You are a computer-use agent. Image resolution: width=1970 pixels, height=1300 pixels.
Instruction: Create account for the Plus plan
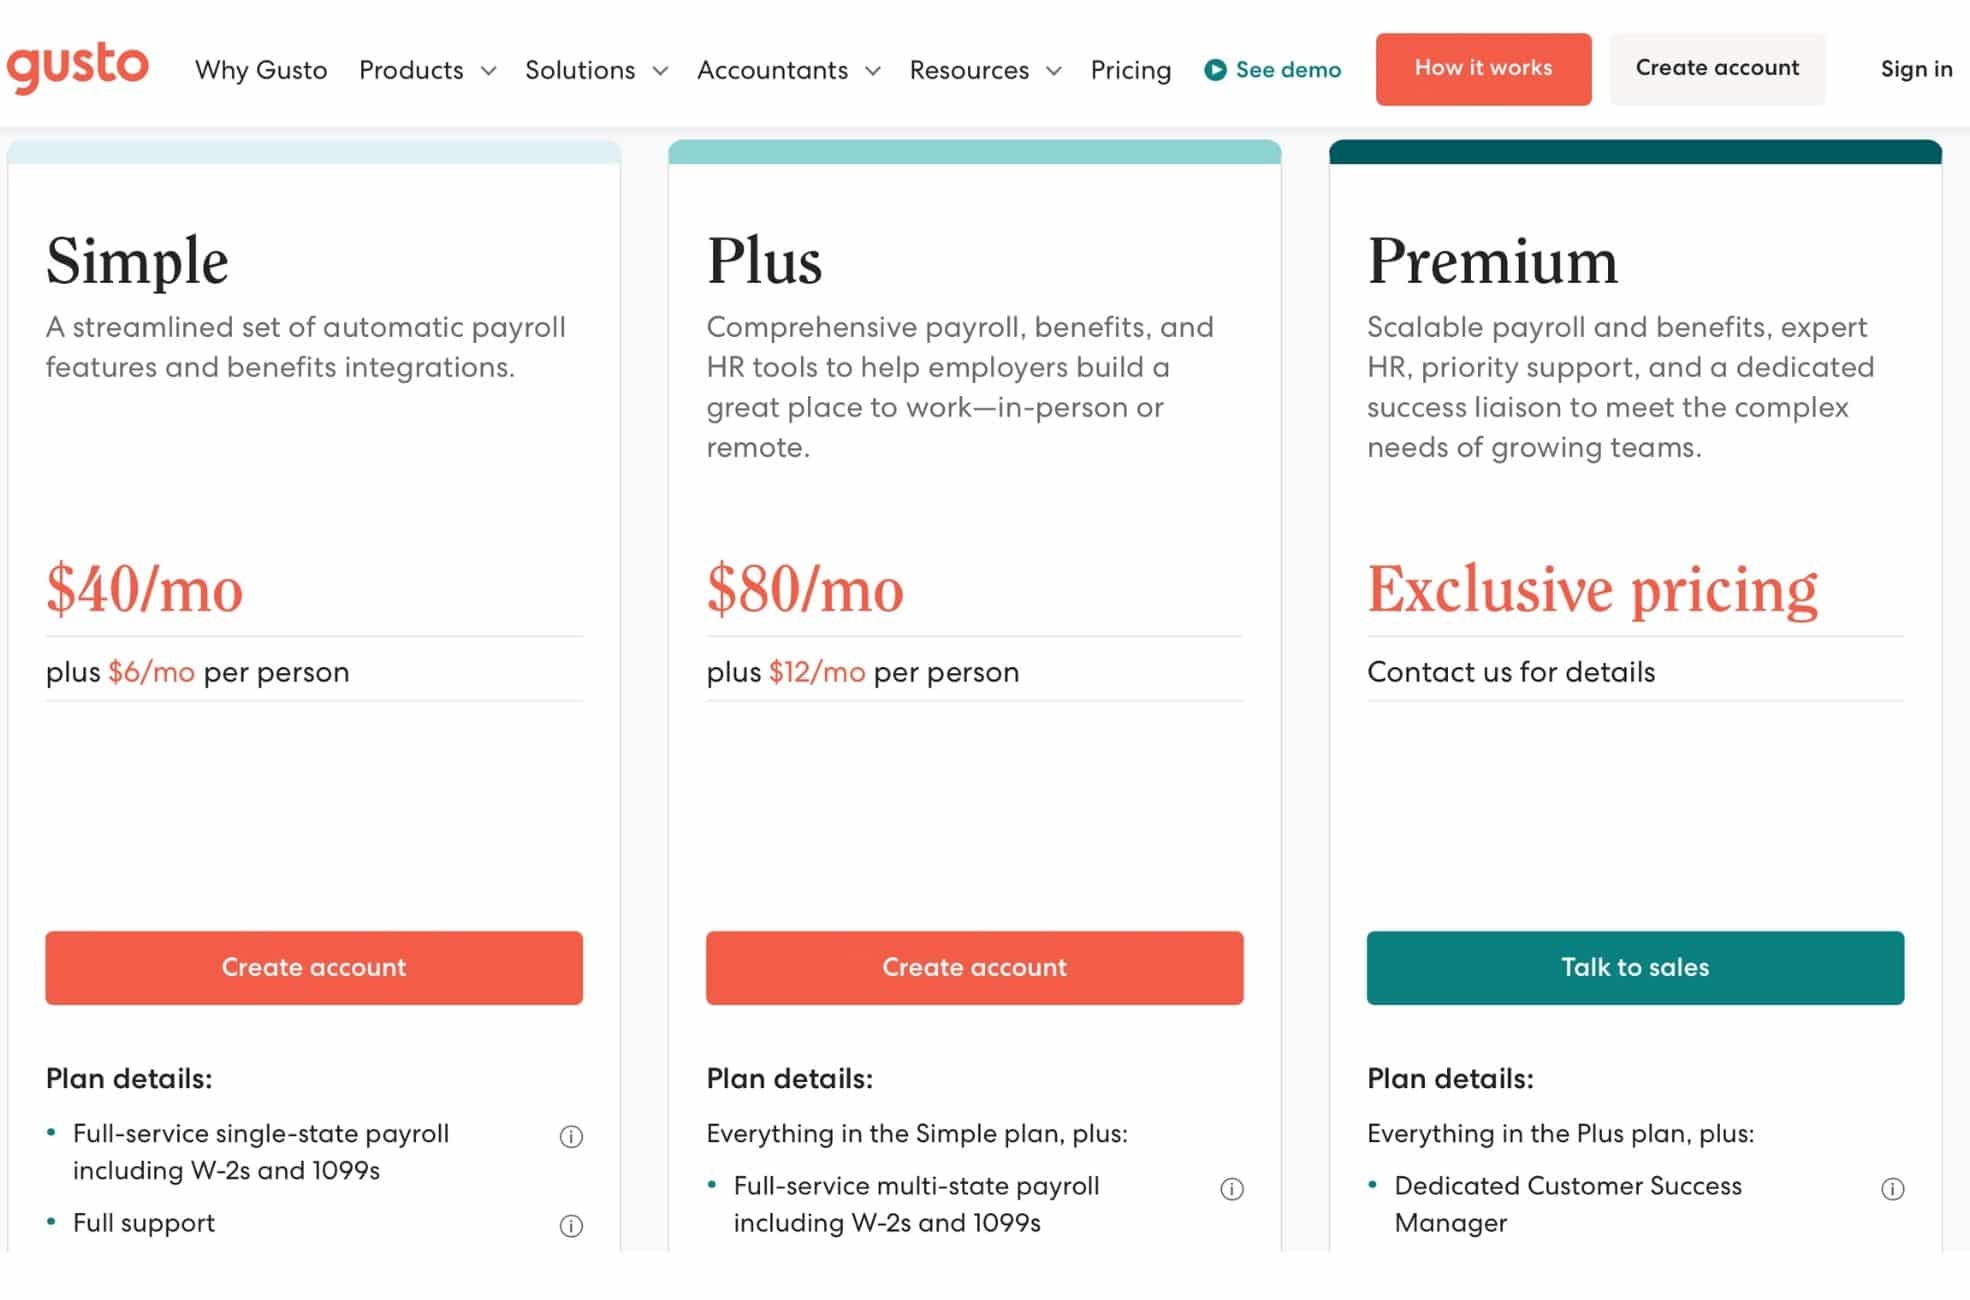click(x=974, y=967)
